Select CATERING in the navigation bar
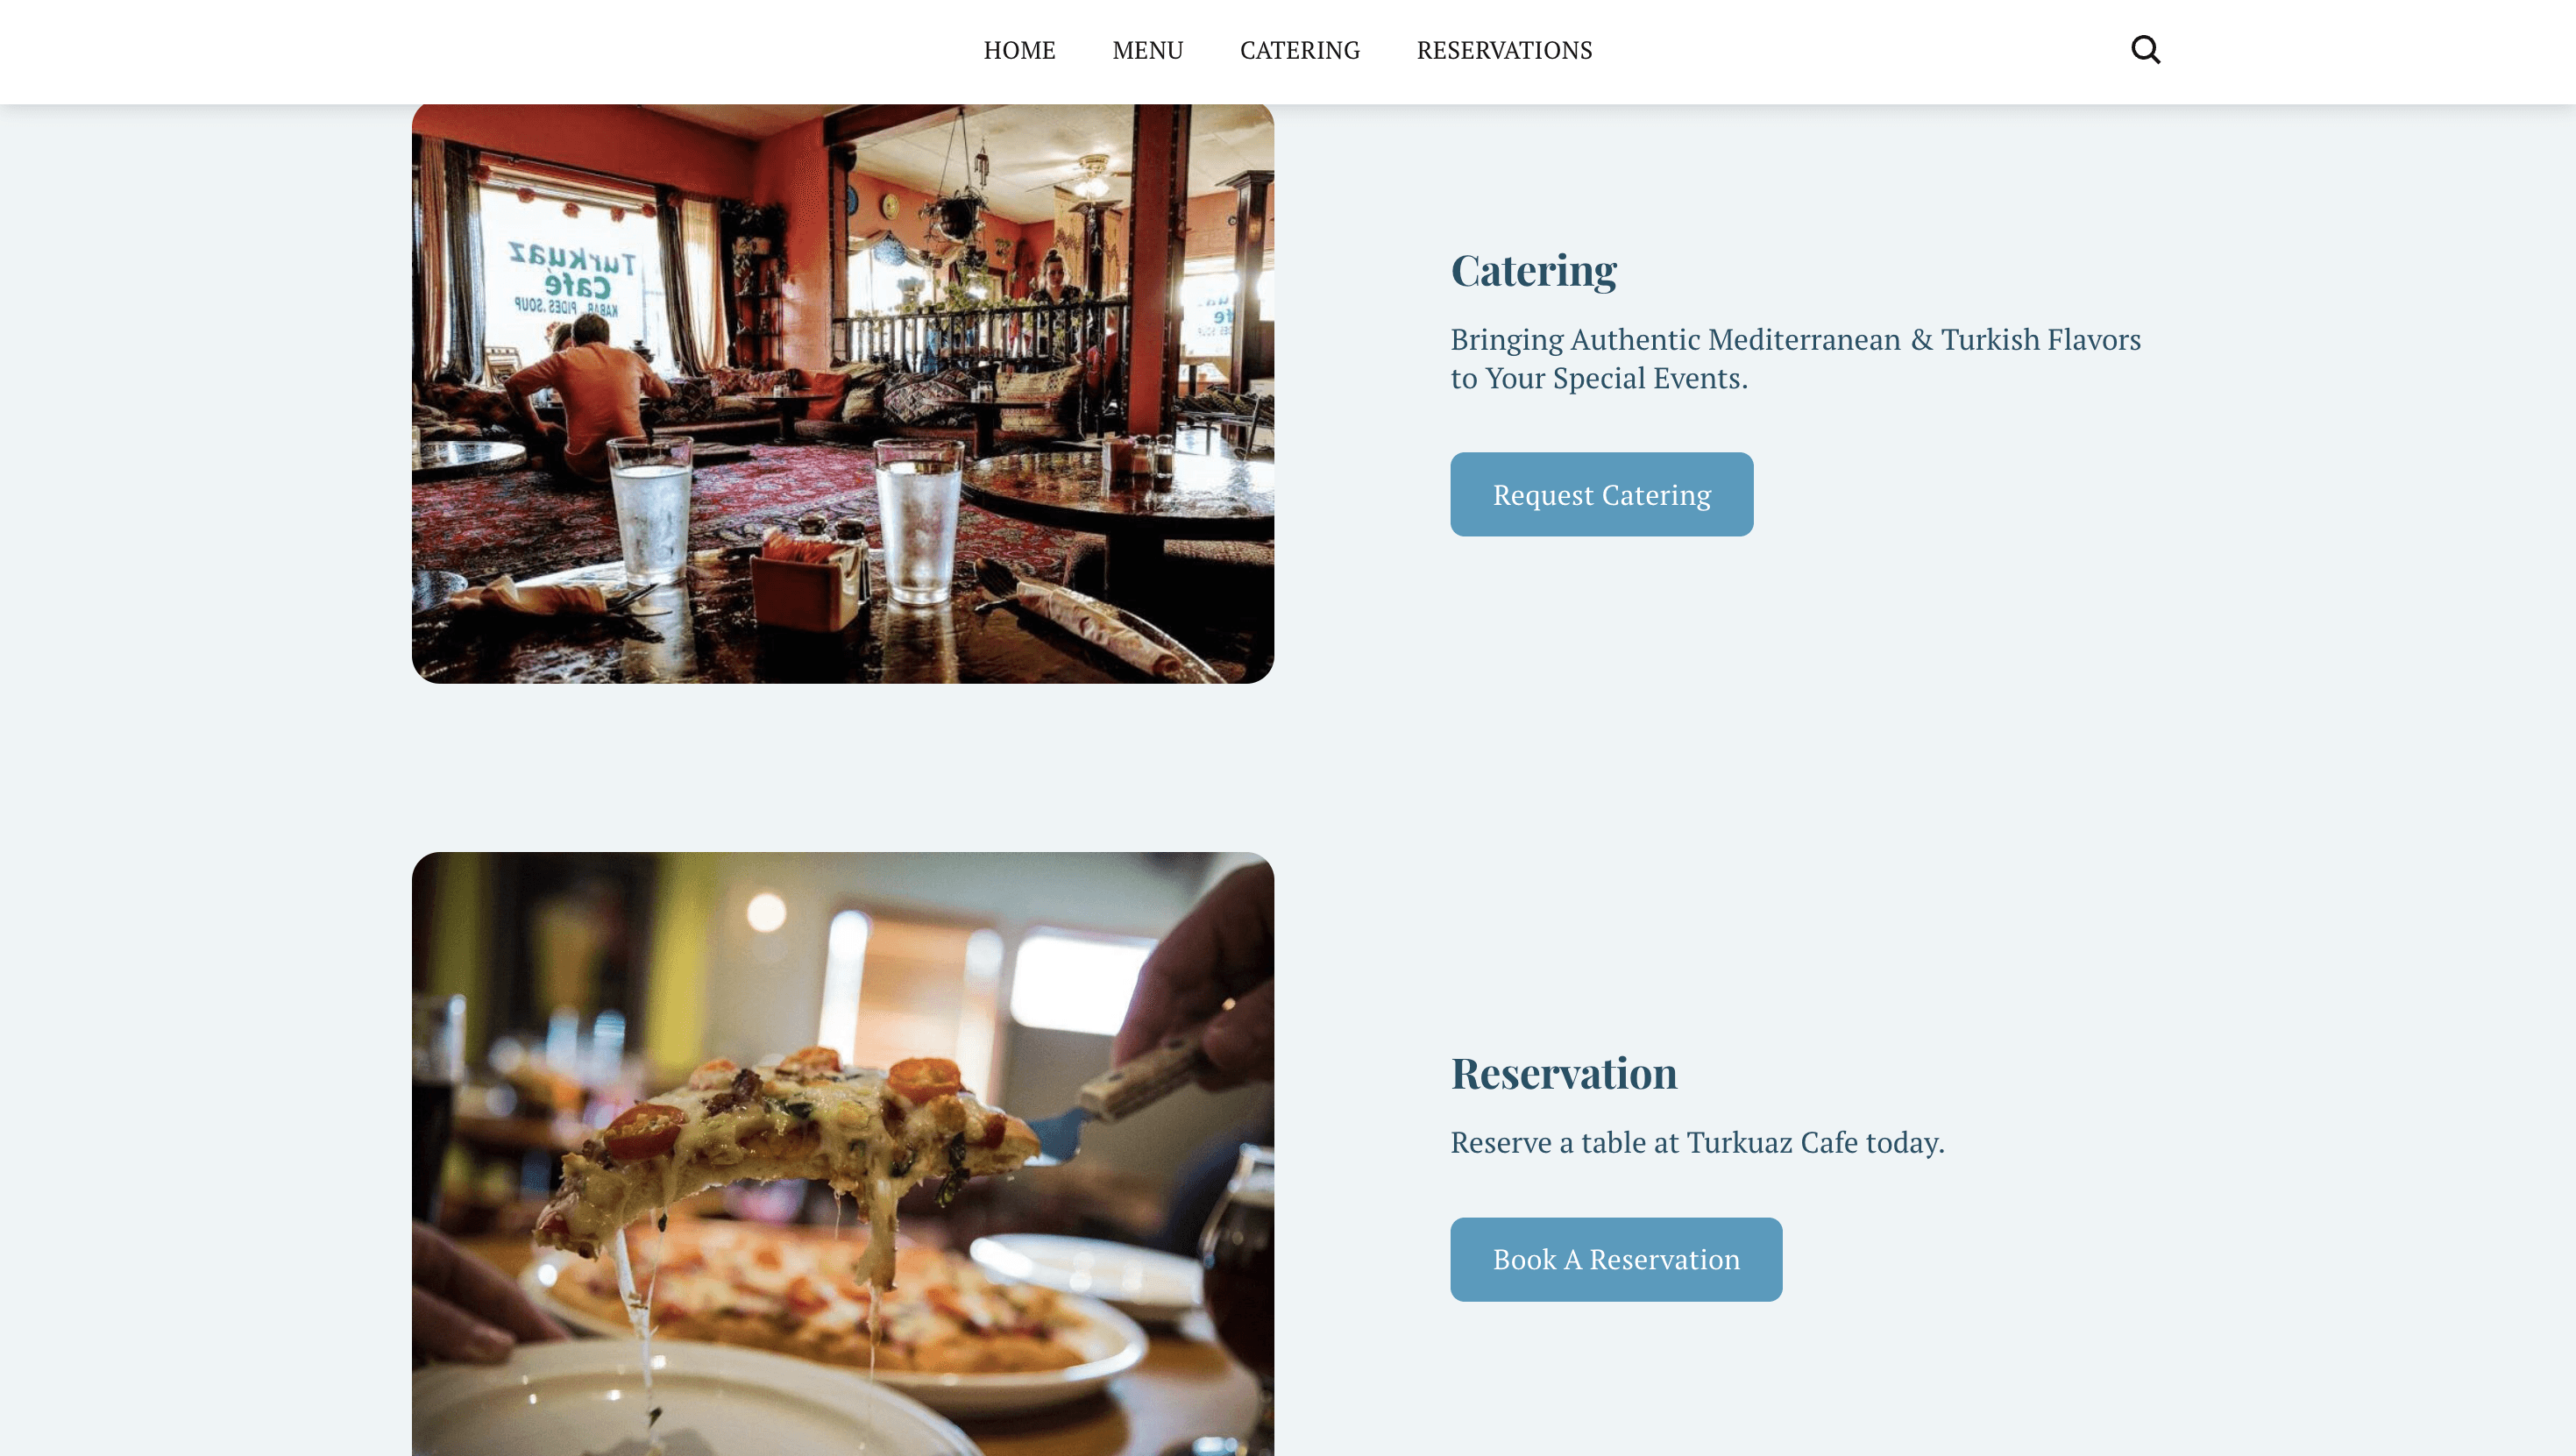The height and width of the screenshot is (1456, 2576). tap(1299, 50)
